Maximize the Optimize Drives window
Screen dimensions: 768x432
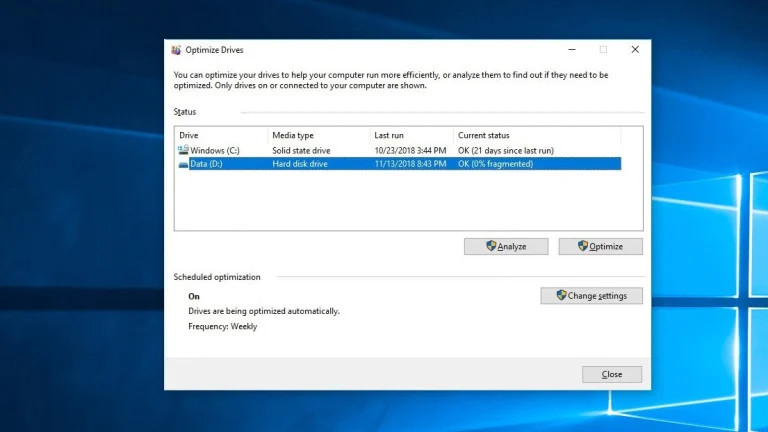(603, 50)
